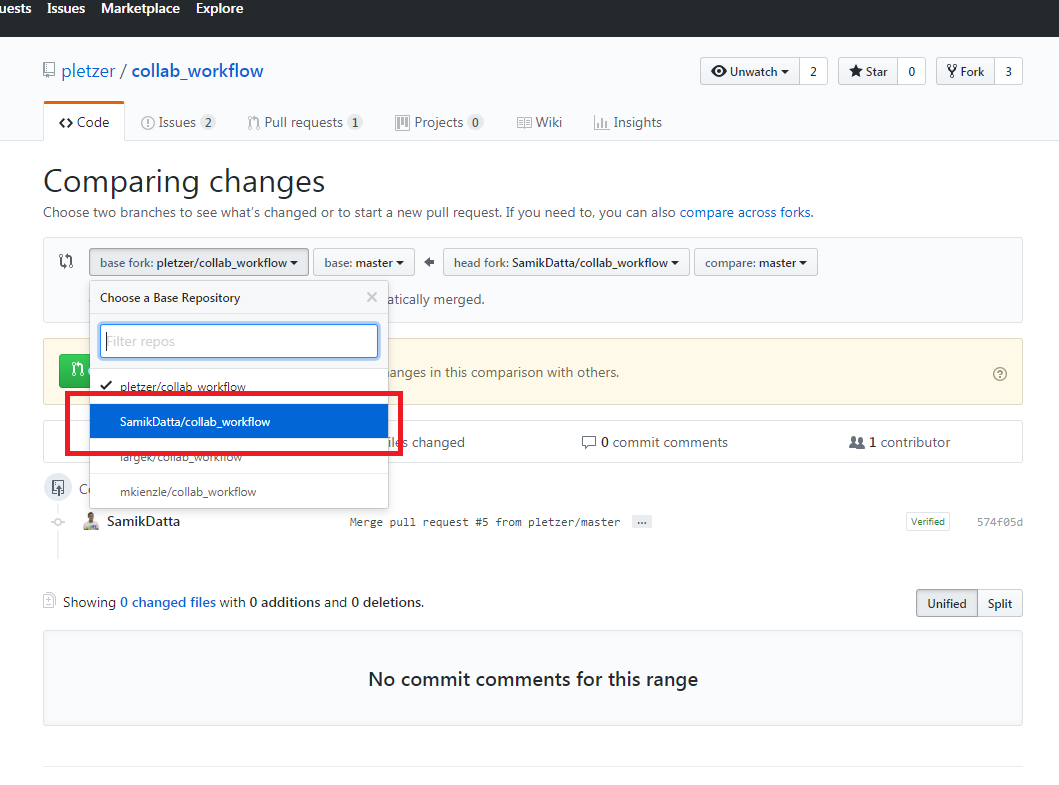Image resolution: width=1059 pixels, height=785 pixels.
Task: Click SamikDatta's avatar image
Action: coord(91,521)
